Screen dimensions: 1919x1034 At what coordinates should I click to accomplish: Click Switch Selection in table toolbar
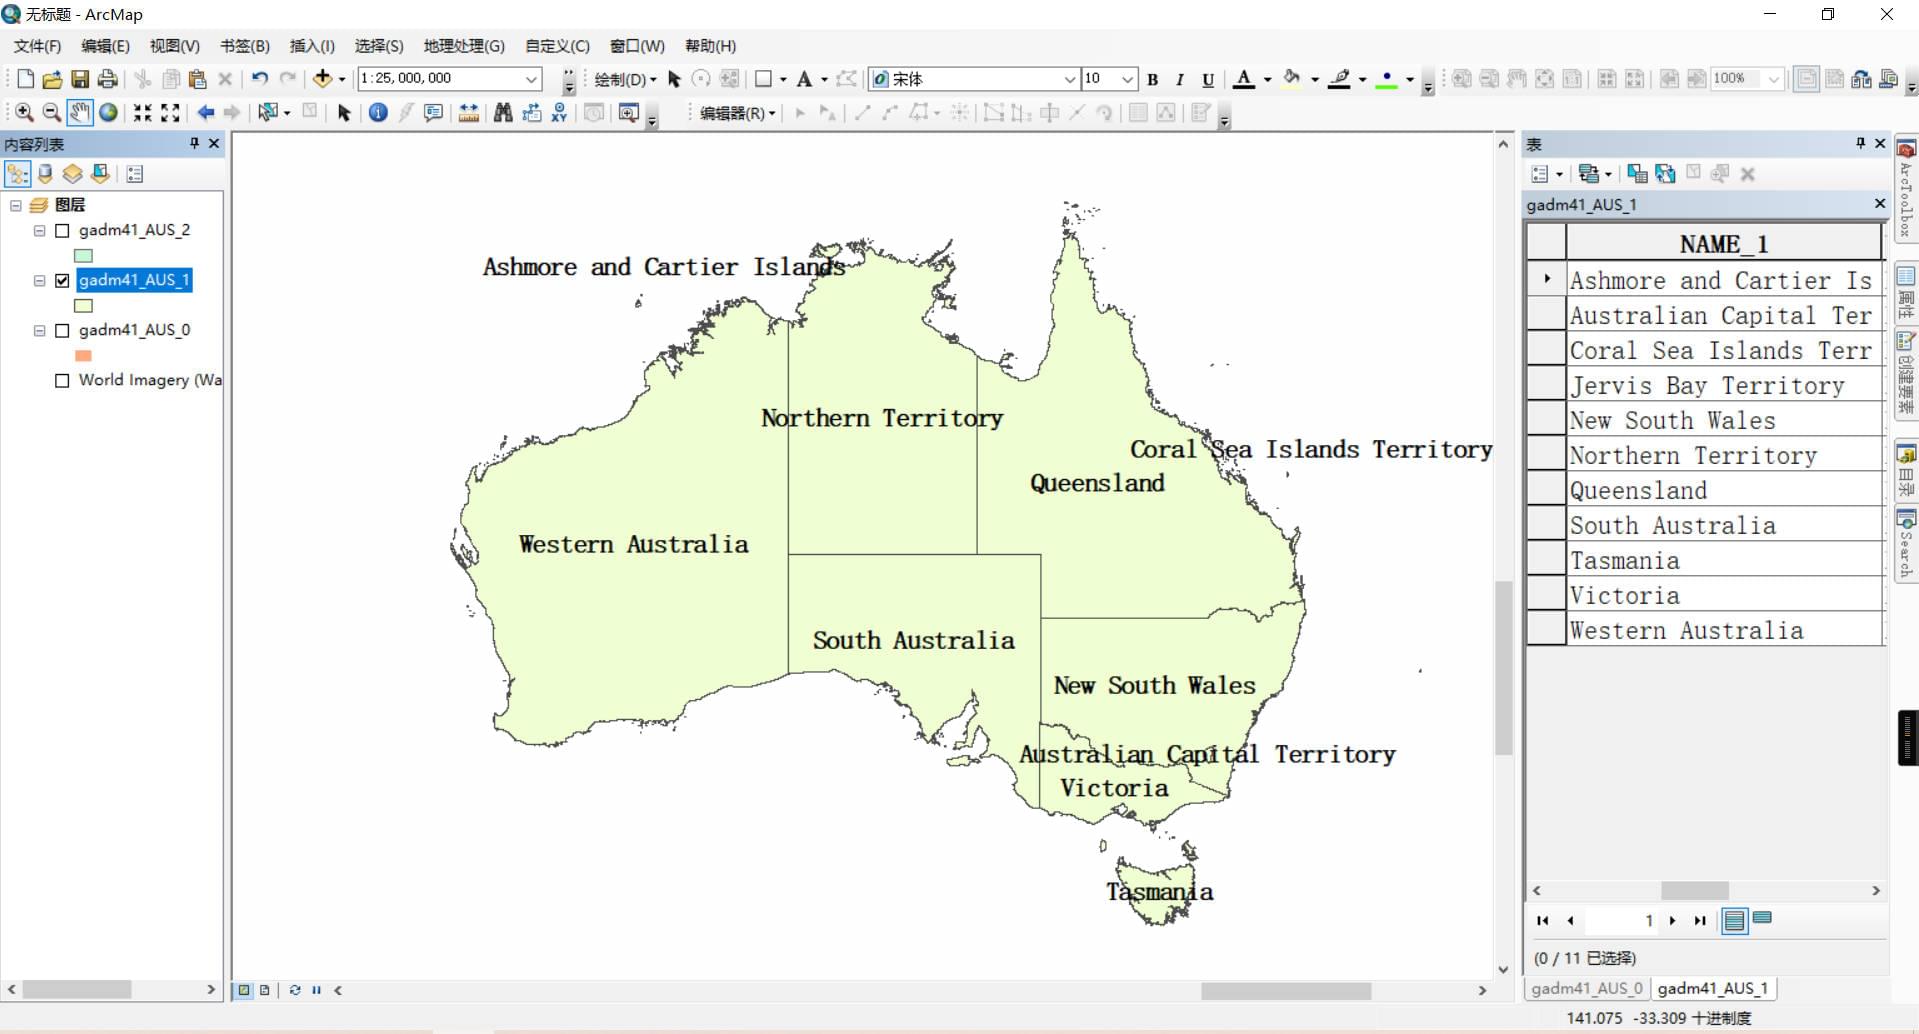coord(1665,174)
